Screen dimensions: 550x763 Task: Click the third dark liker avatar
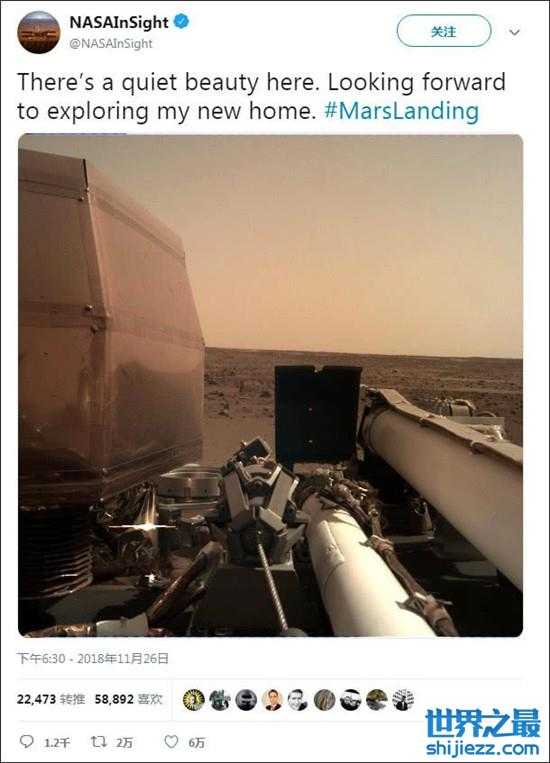[x=246, y=700]
